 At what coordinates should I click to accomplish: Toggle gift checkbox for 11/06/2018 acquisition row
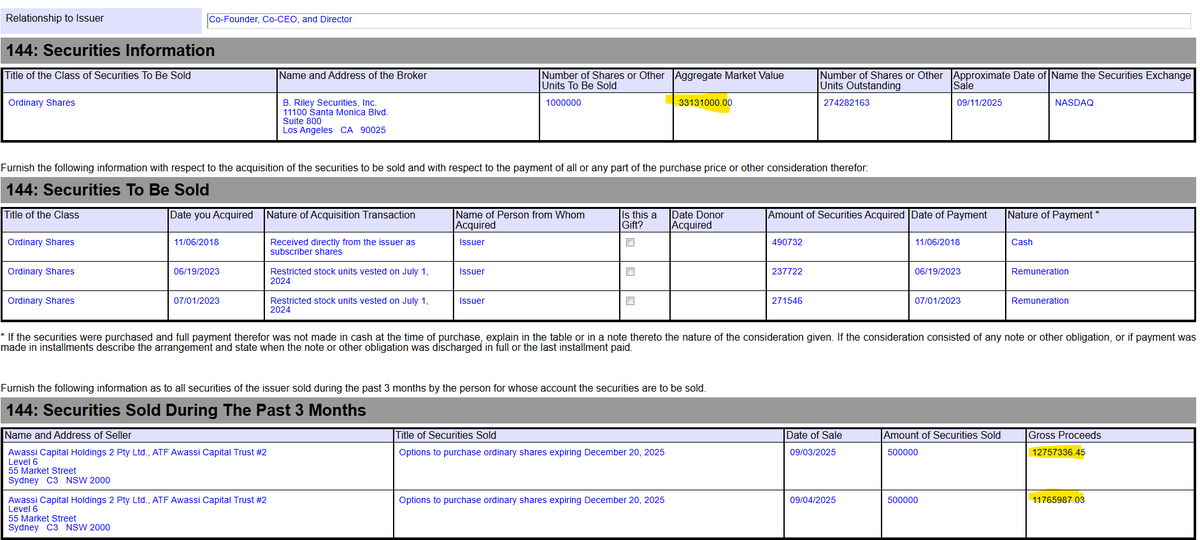pyautogui.click(x=629, y=243)
